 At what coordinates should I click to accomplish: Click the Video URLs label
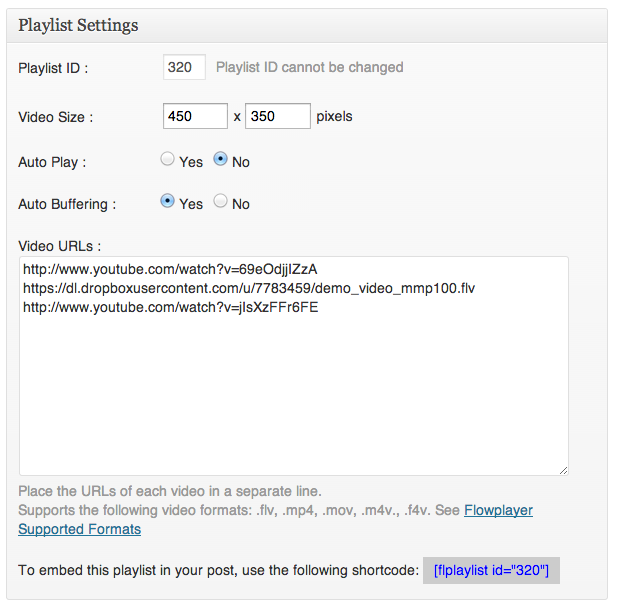[x=59, y=246]
